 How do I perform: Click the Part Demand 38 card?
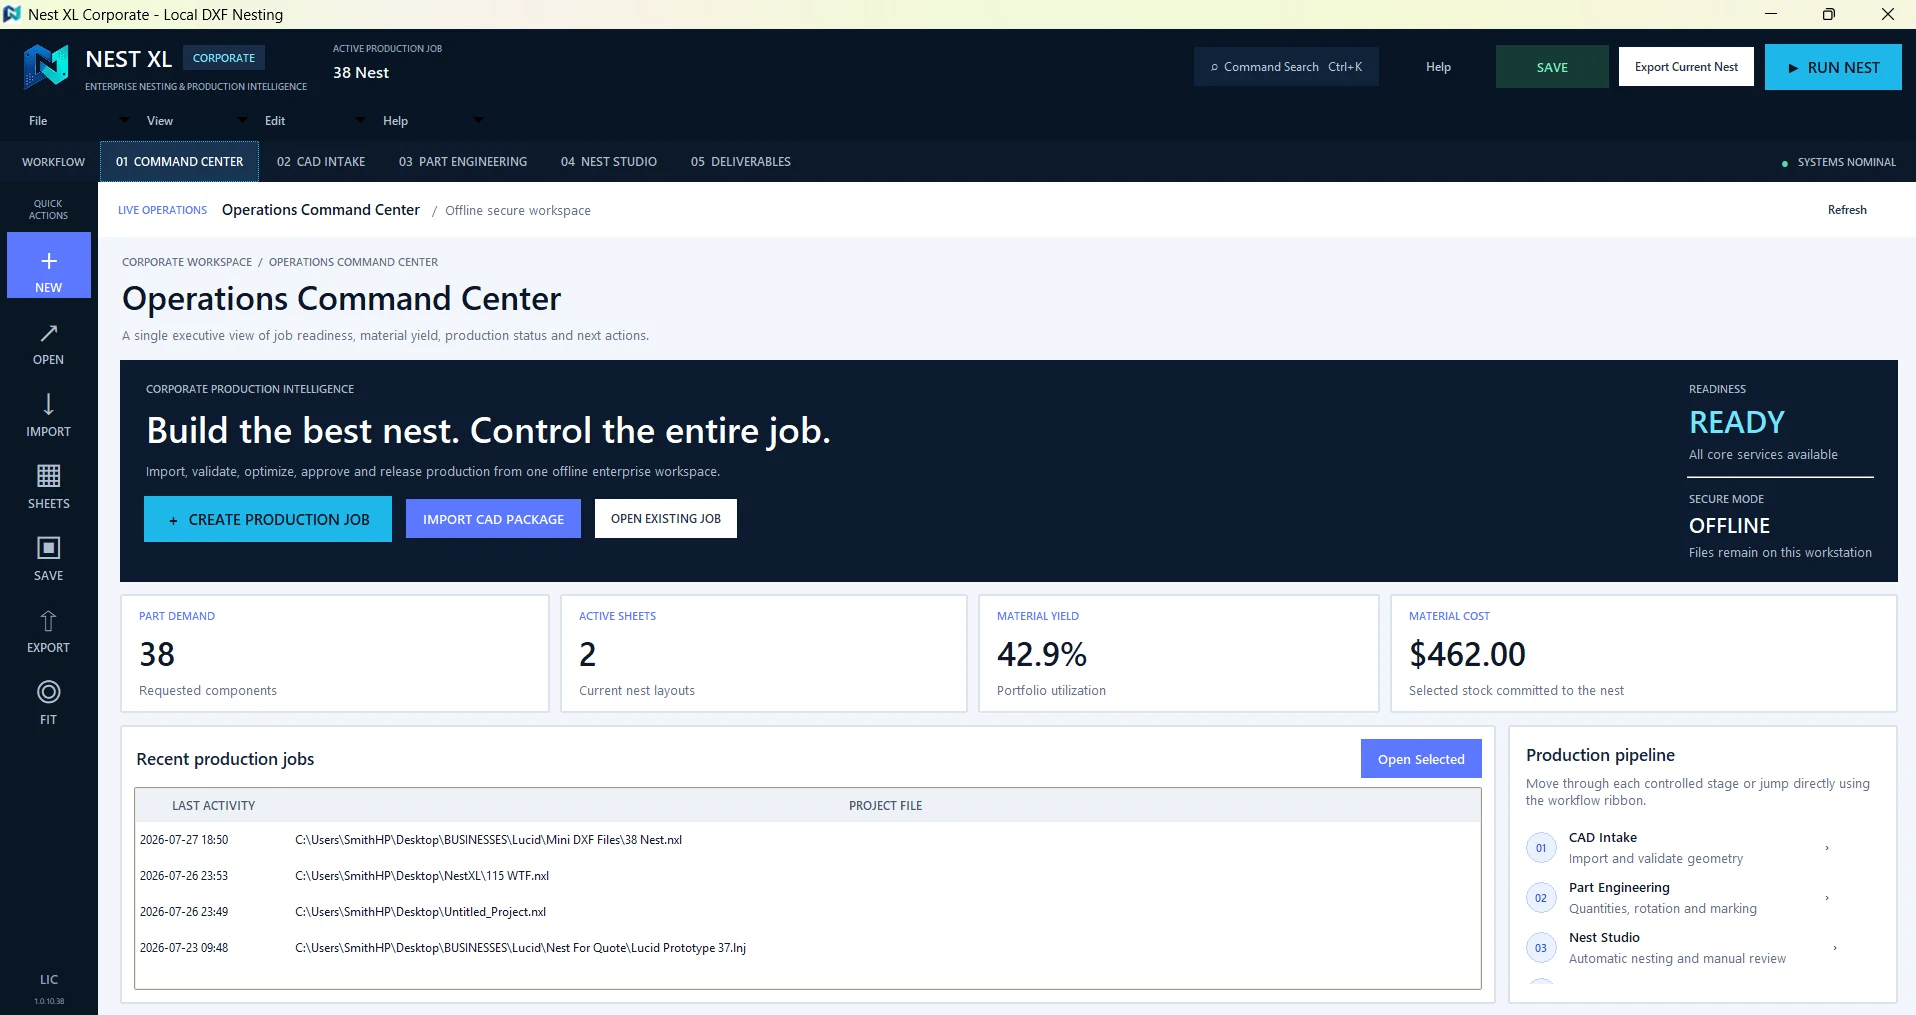click(335, 654)
